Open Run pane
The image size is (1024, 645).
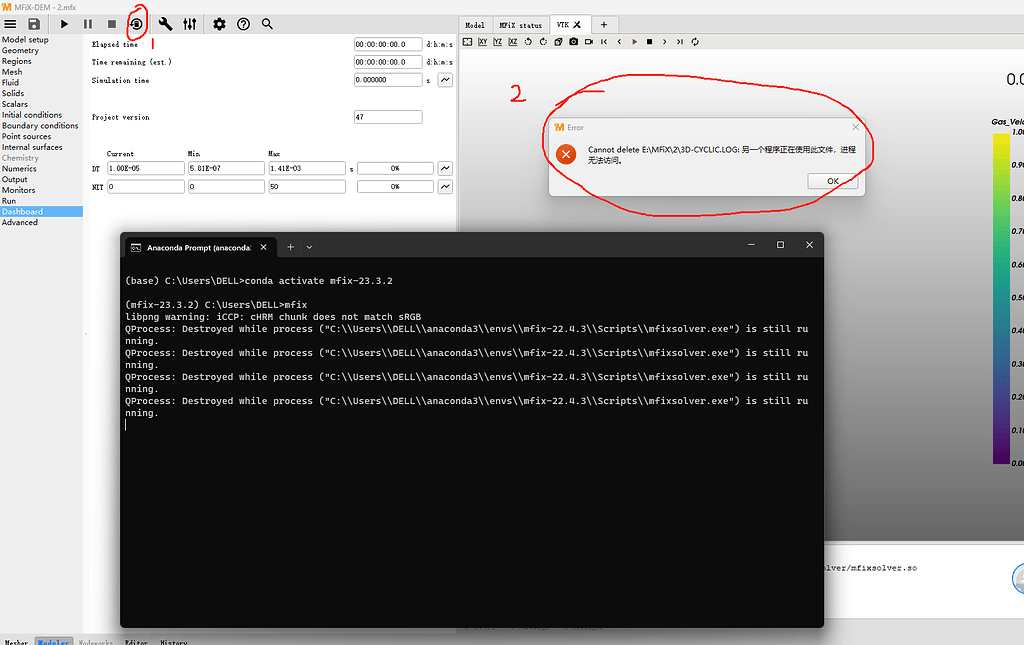pos(9,201)
